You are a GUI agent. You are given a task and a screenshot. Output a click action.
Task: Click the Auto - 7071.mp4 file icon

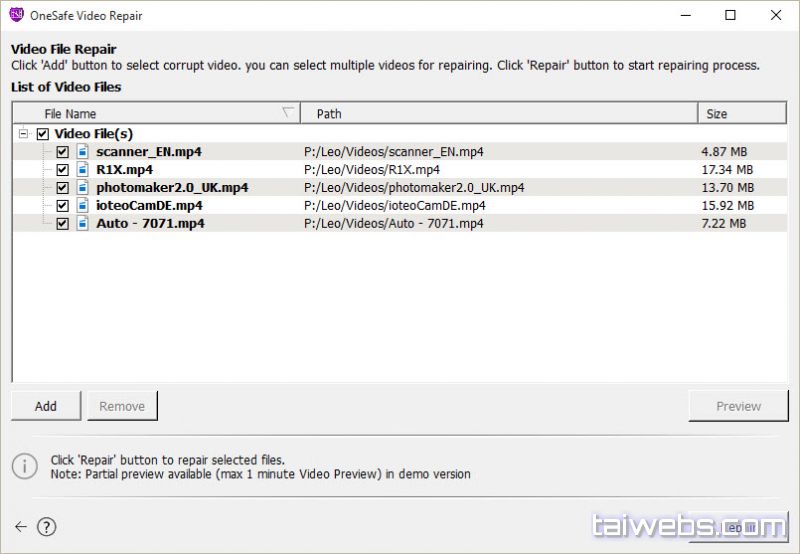(83, 224)
